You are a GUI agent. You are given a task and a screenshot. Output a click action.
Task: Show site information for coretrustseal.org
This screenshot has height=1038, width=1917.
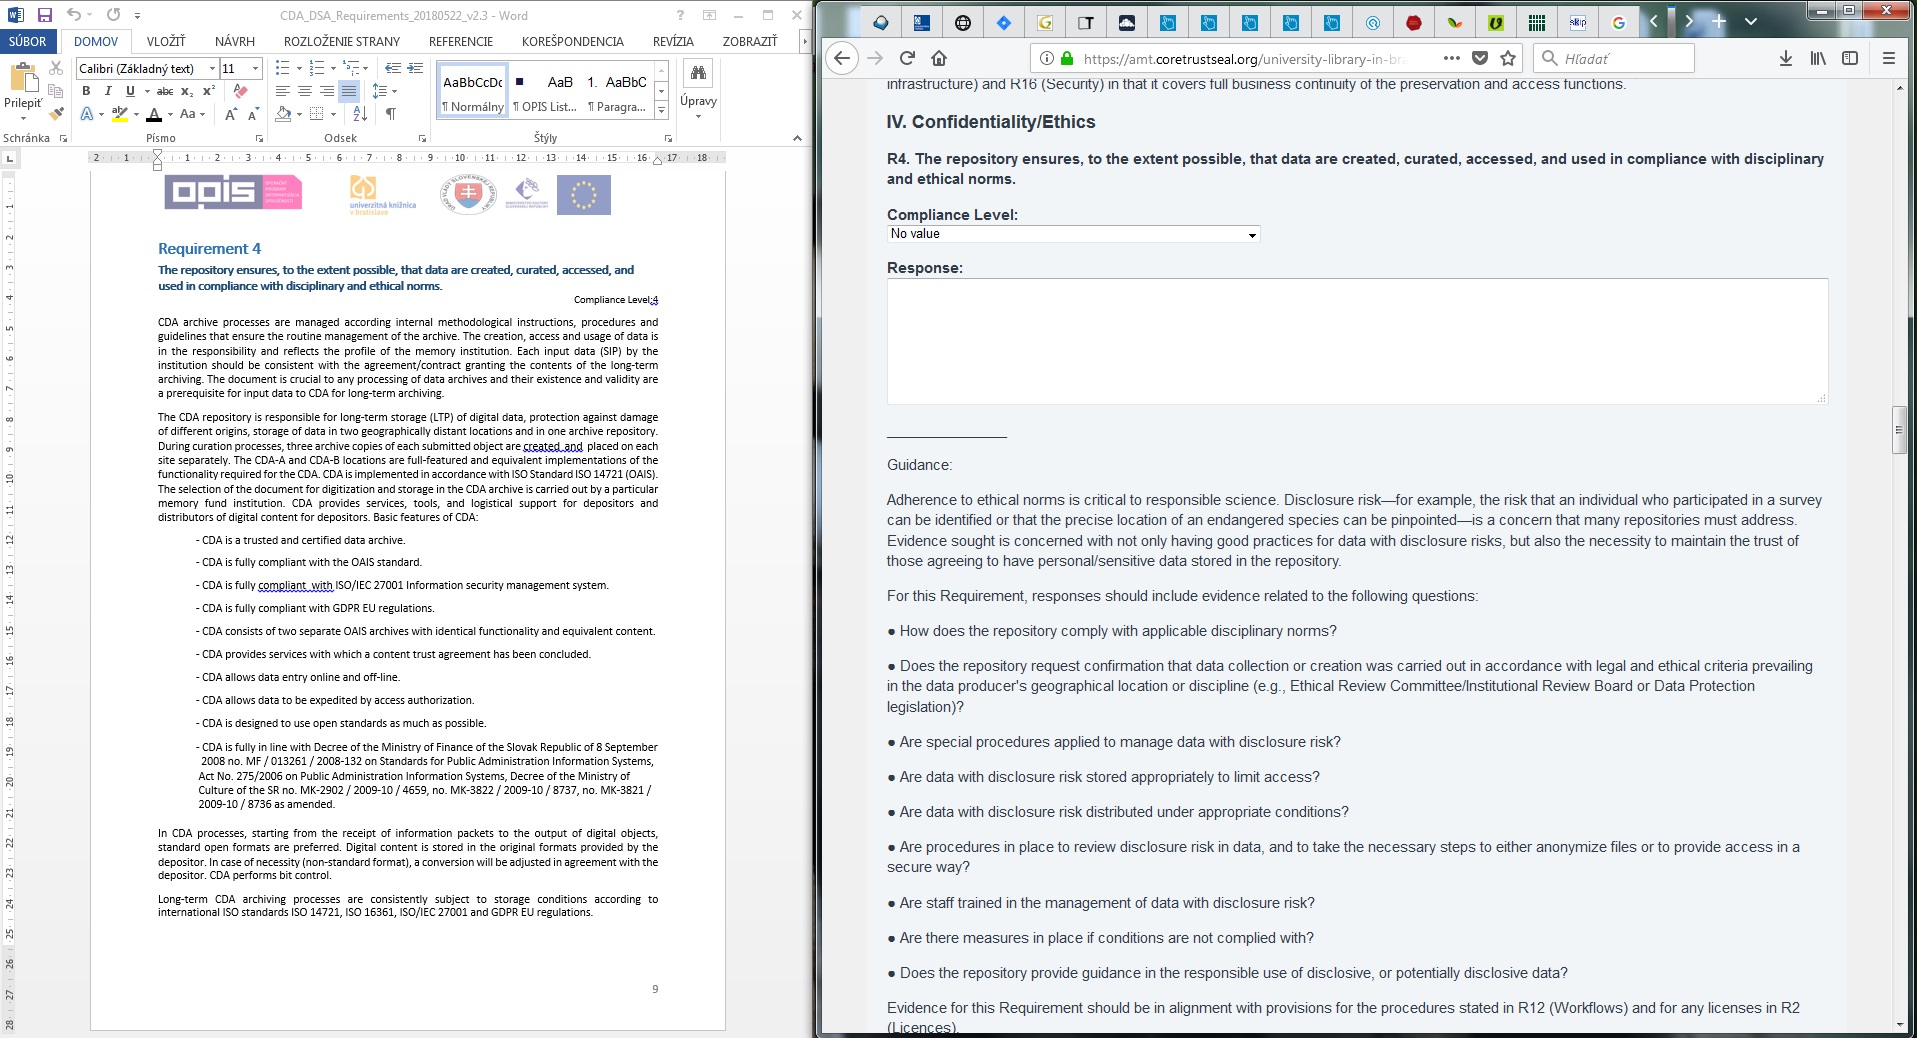(1046, 58)
